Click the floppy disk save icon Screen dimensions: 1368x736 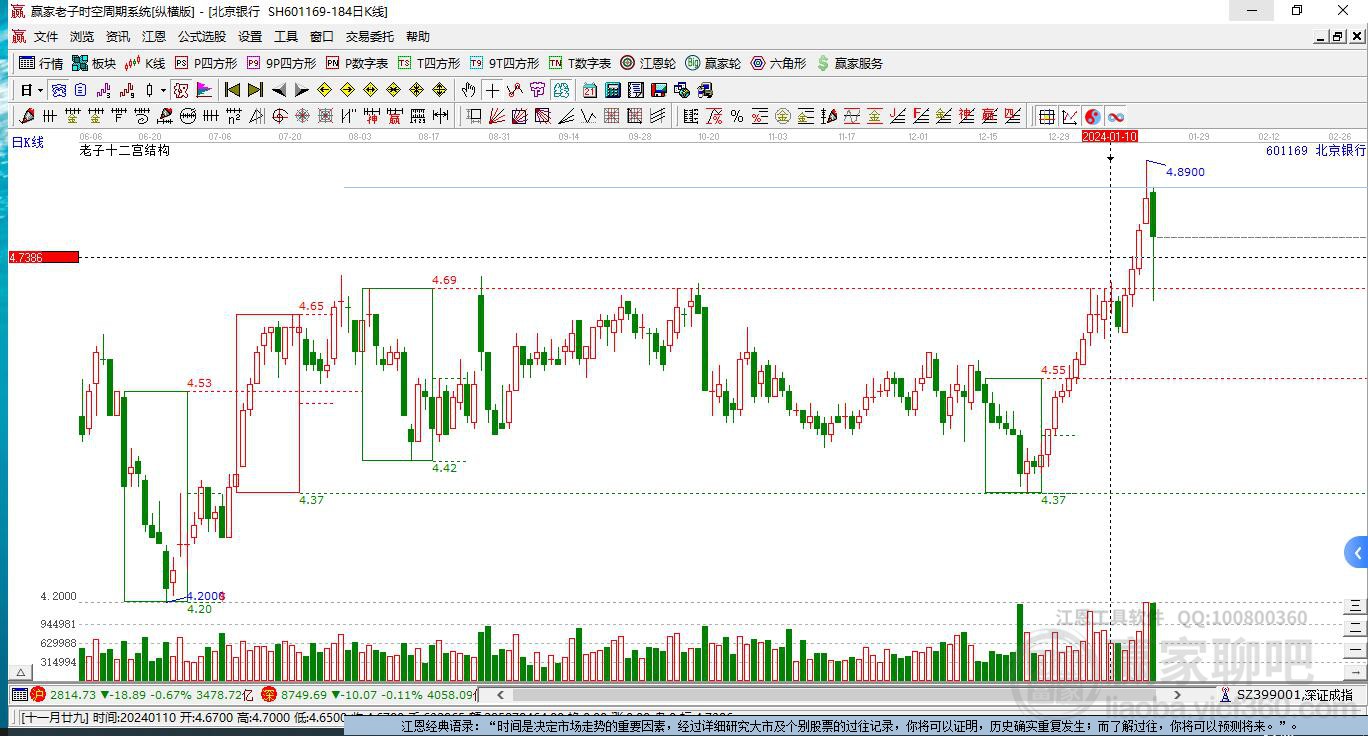tap(659, 90)
